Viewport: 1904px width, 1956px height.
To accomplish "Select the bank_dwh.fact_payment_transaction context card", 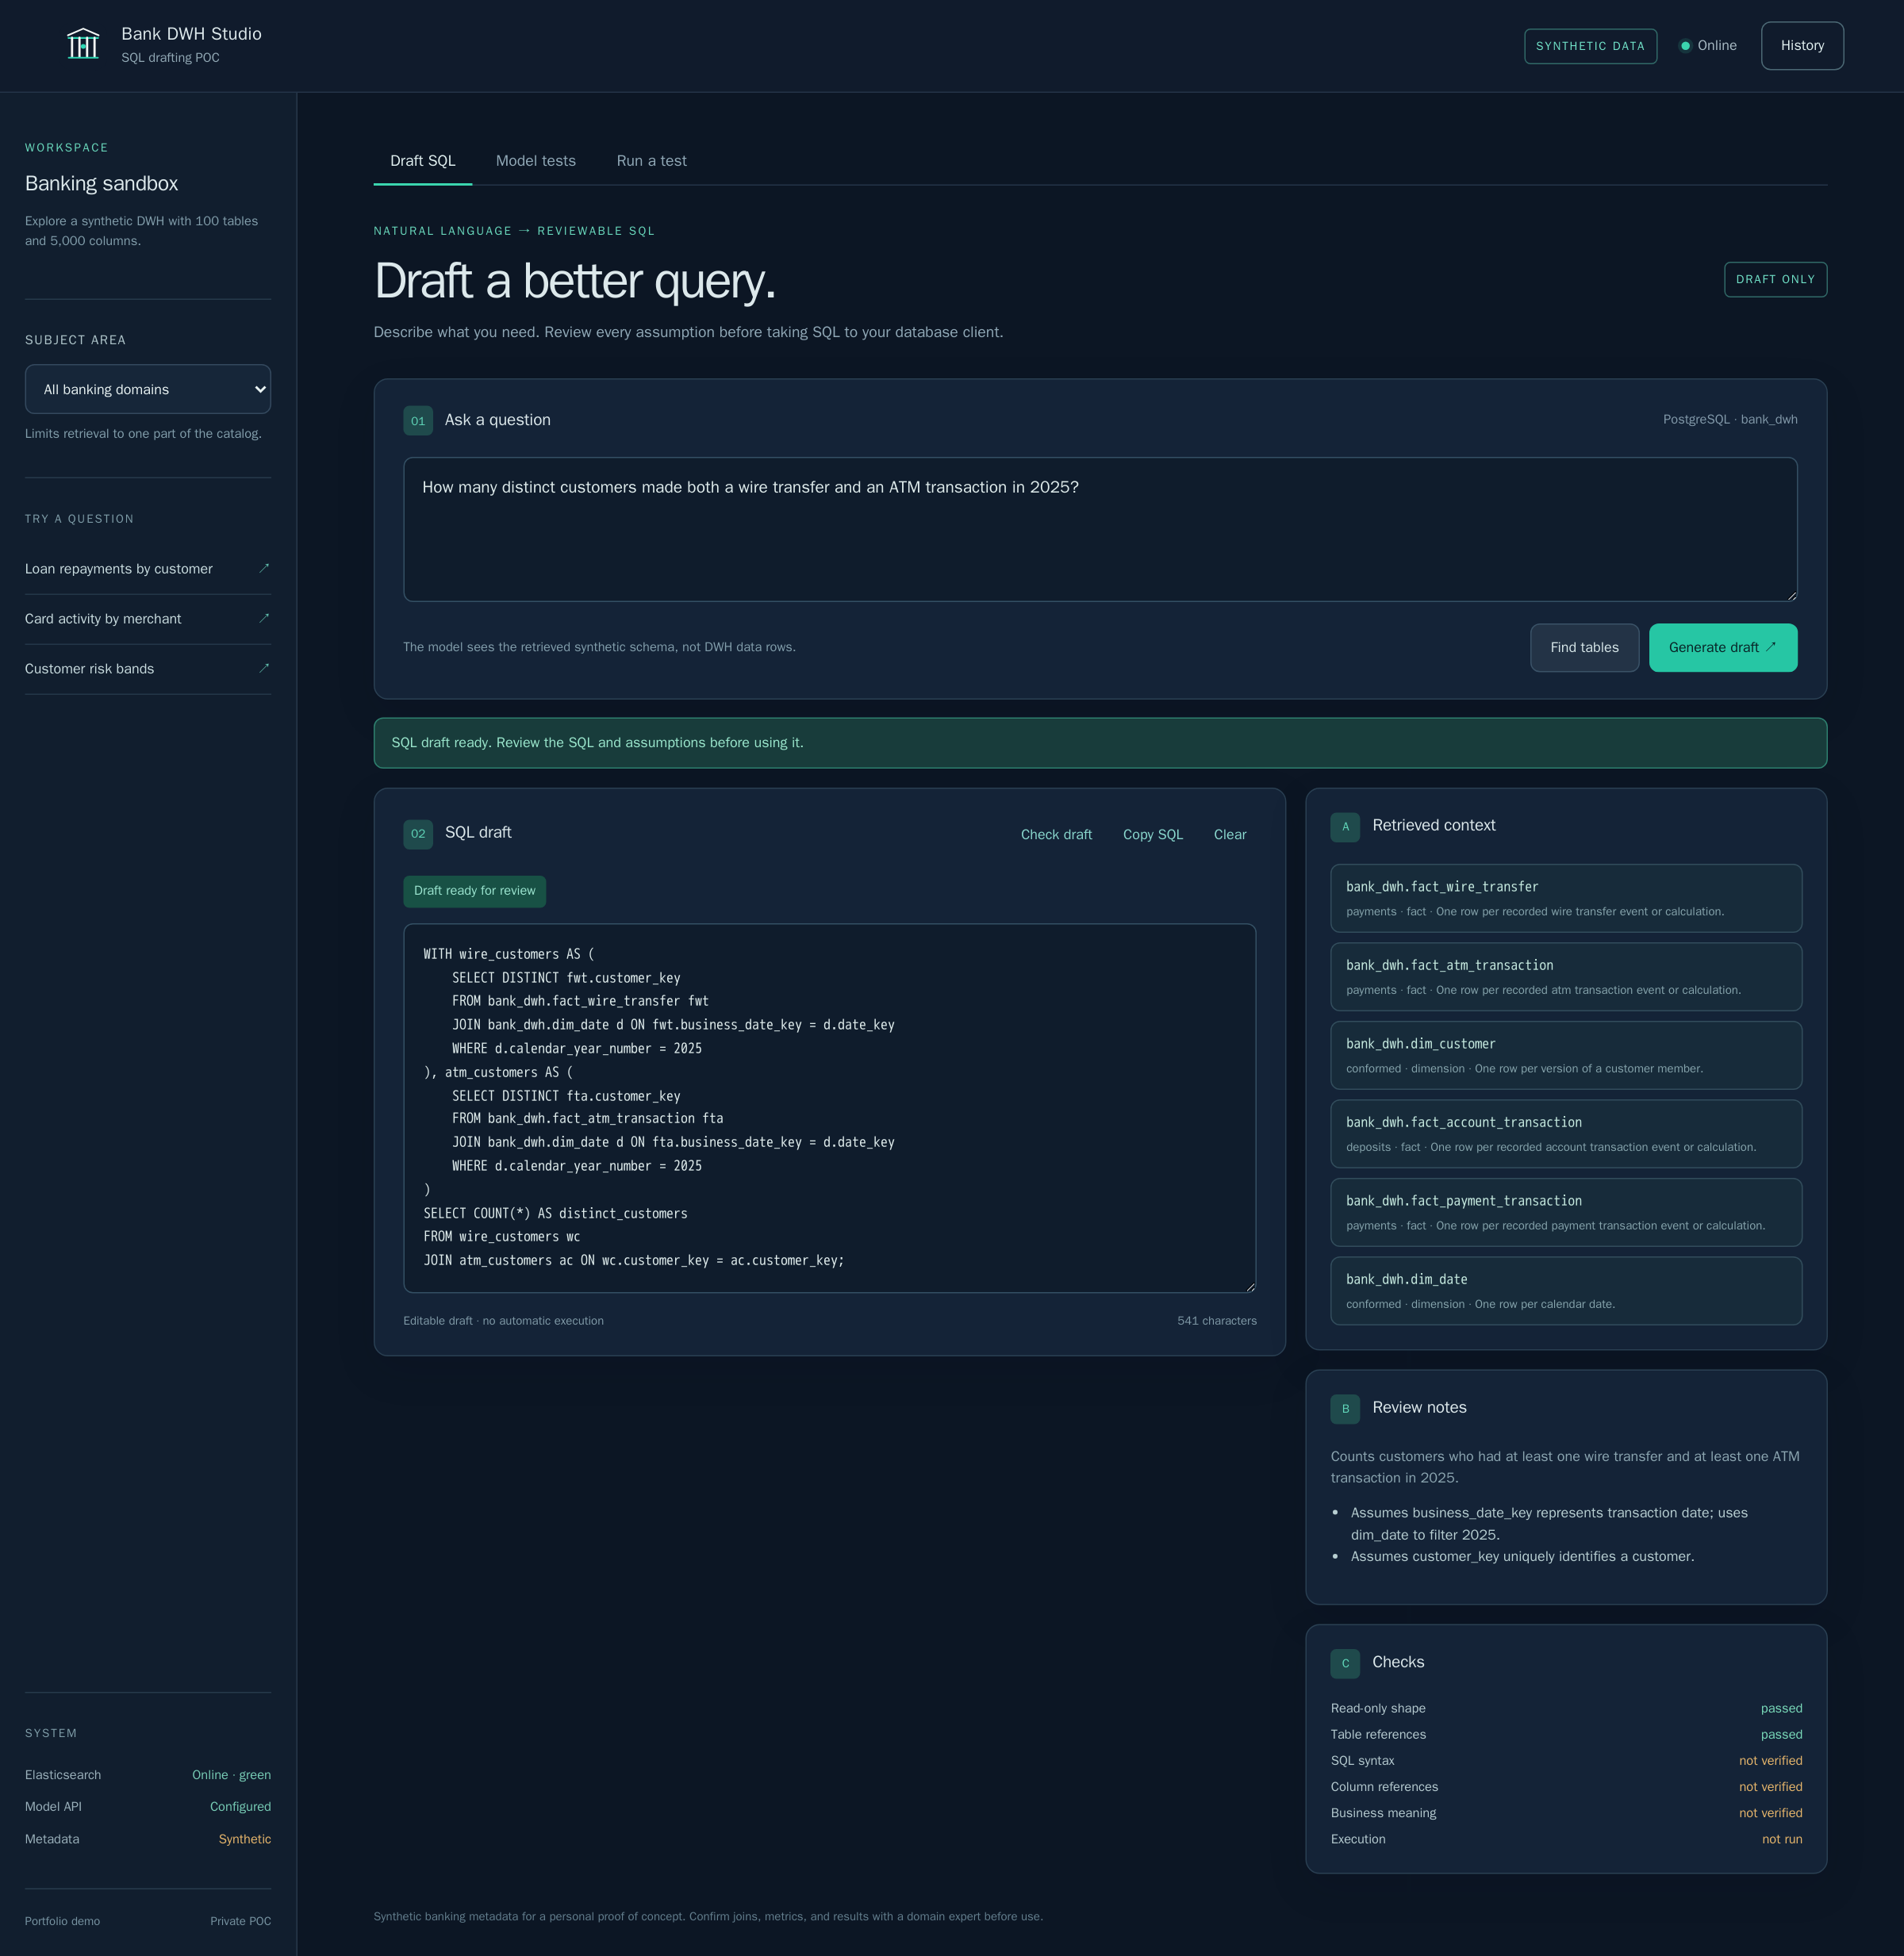I will pos(1566,1212).
